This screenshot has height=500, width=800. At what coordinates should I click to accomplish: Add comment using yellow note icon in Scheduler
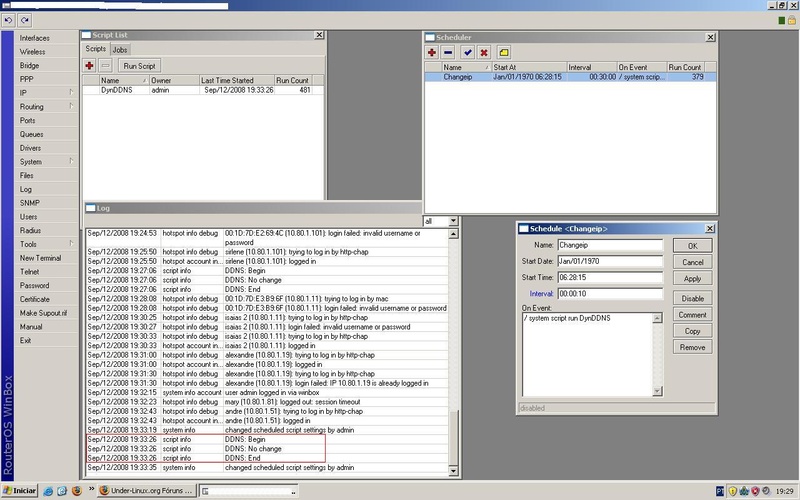504,53
